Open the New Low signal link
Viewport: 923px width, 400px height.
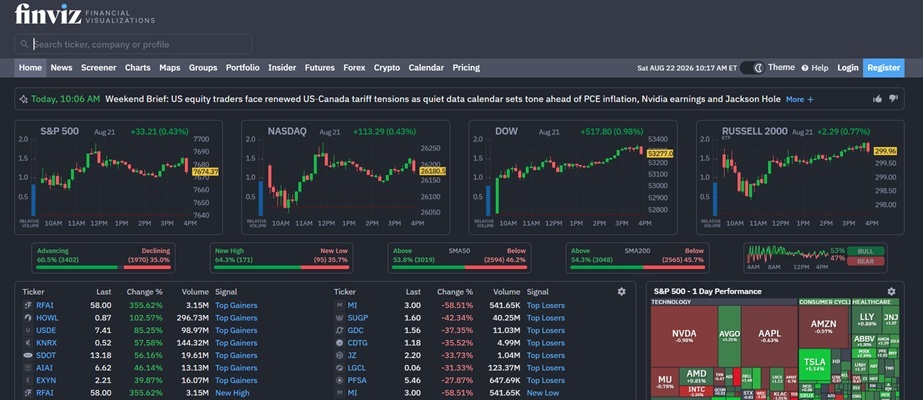click(x=543, y=392)
